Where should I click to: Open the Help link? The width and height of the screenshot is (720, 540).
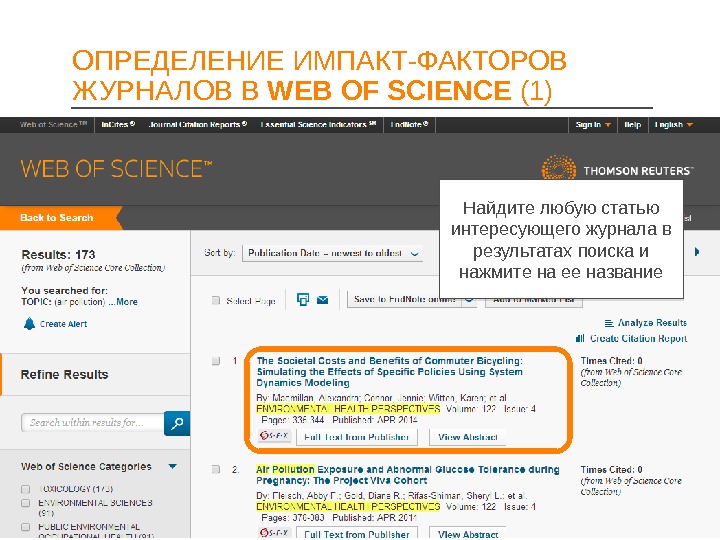pyautogui.click(x=632, y=125)
